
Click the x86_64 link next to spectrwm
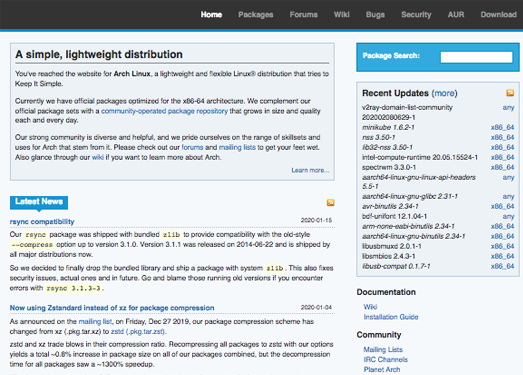502,167
